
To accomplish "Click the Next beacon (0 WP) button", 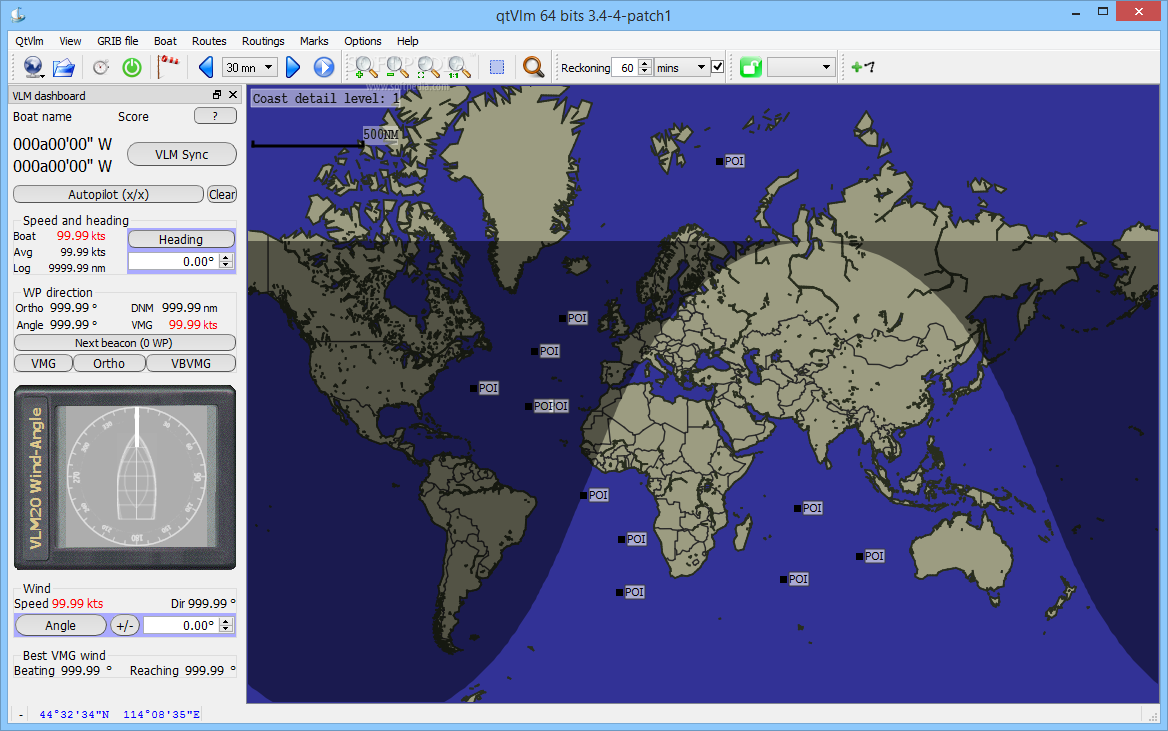I will [124, 343].
